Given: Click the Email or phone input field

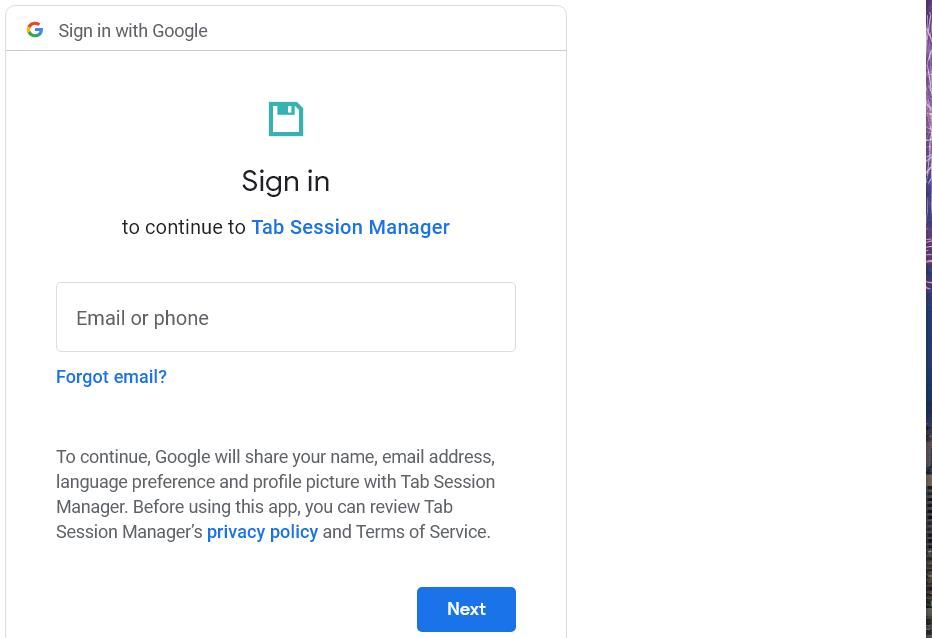Looking at the screenshot, I should pyautogui.click(x=286, y=317).
